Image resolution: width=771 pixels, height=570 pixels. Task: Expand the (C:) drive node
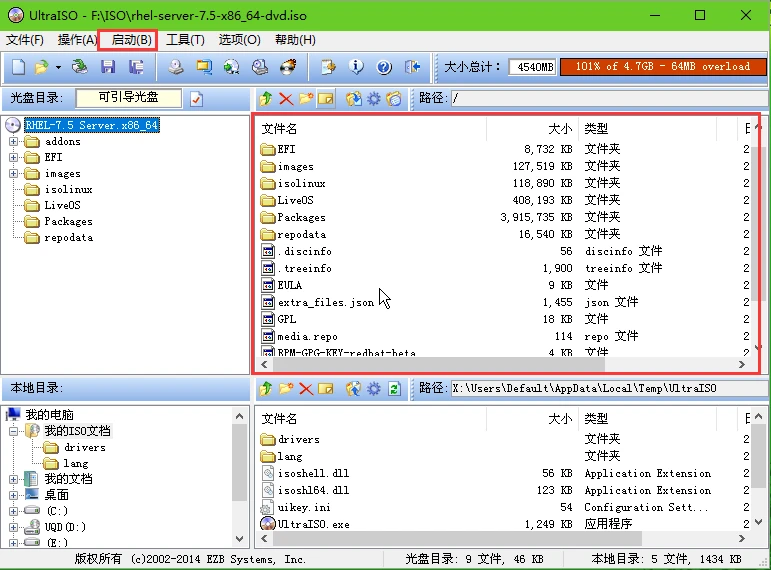point(13,511)
